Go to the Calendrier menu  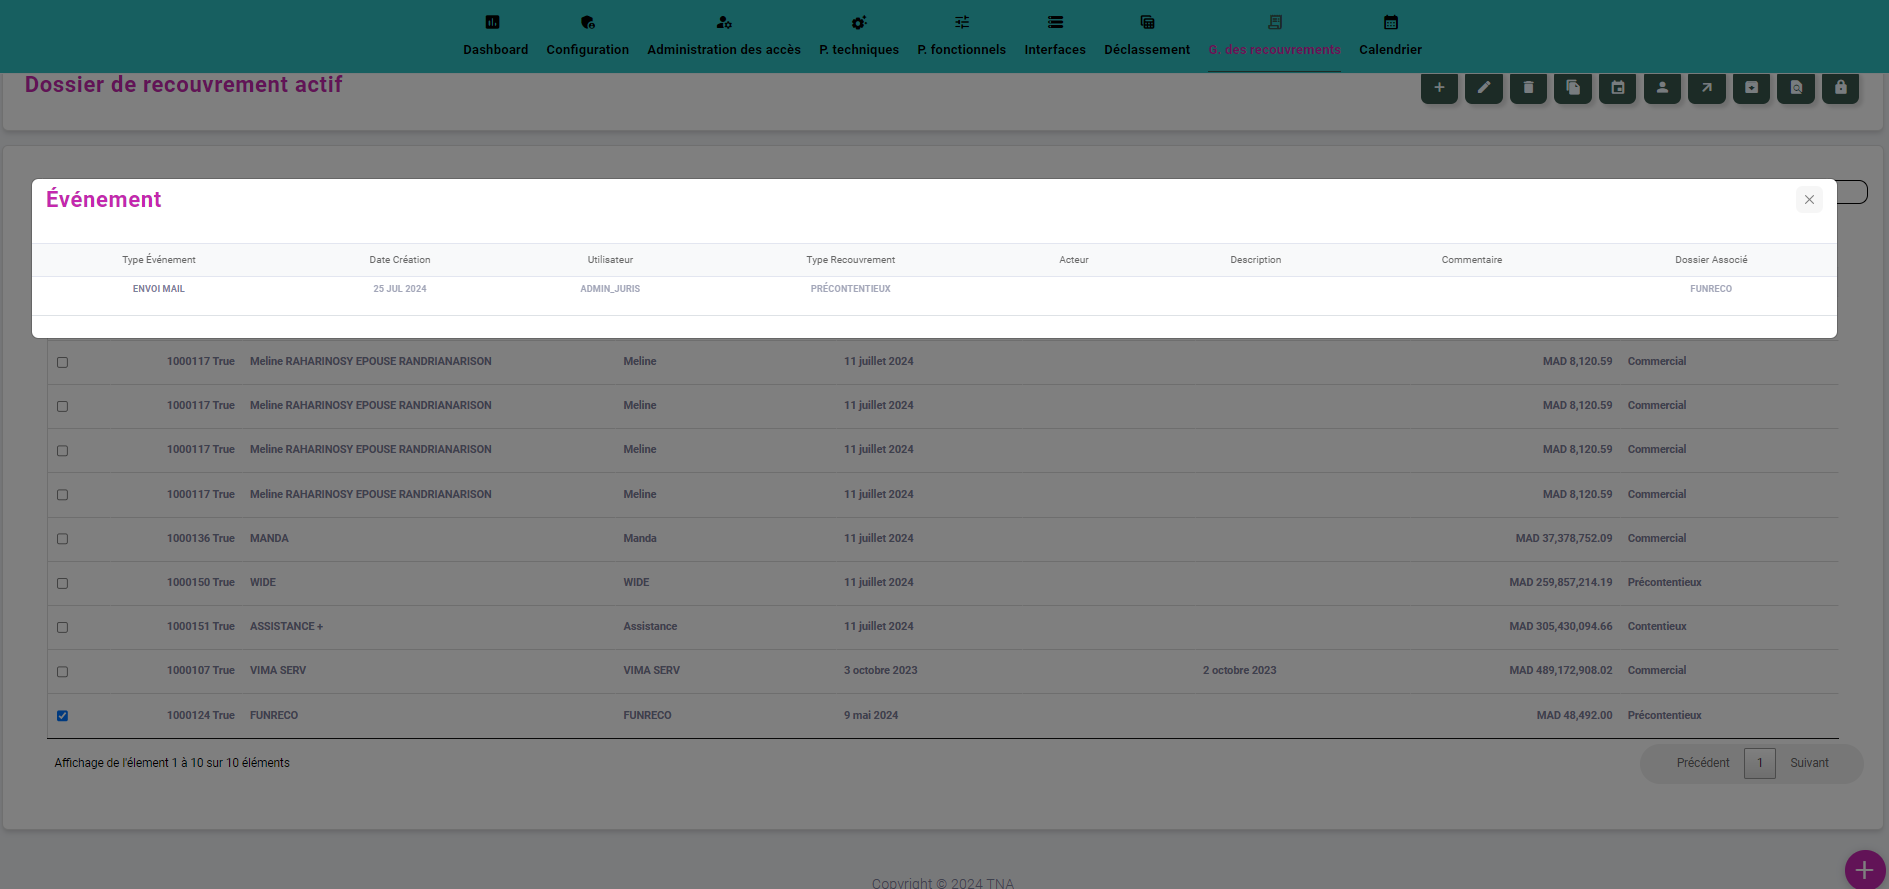(x=1390, y=36)
